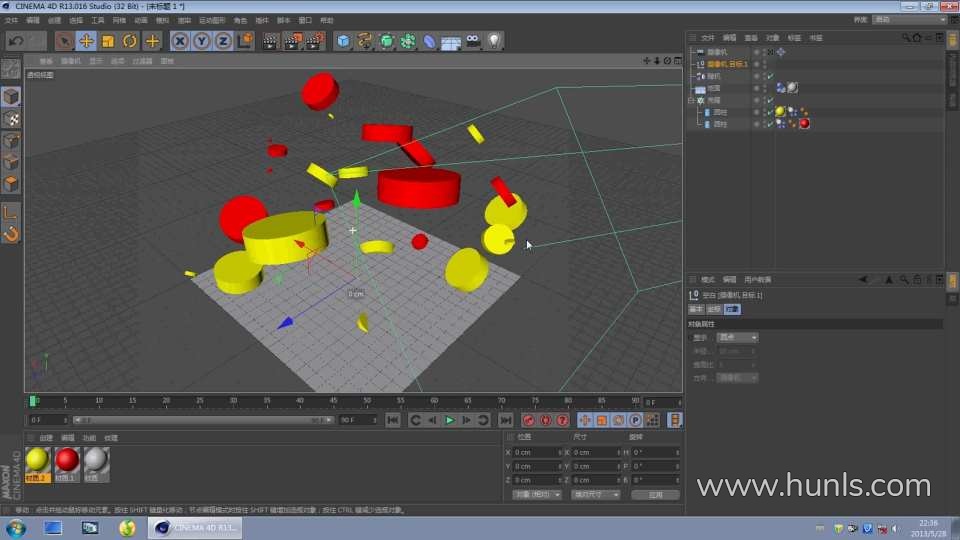
Task: Open the cube primitive object tool
Action: click(343, 41)
